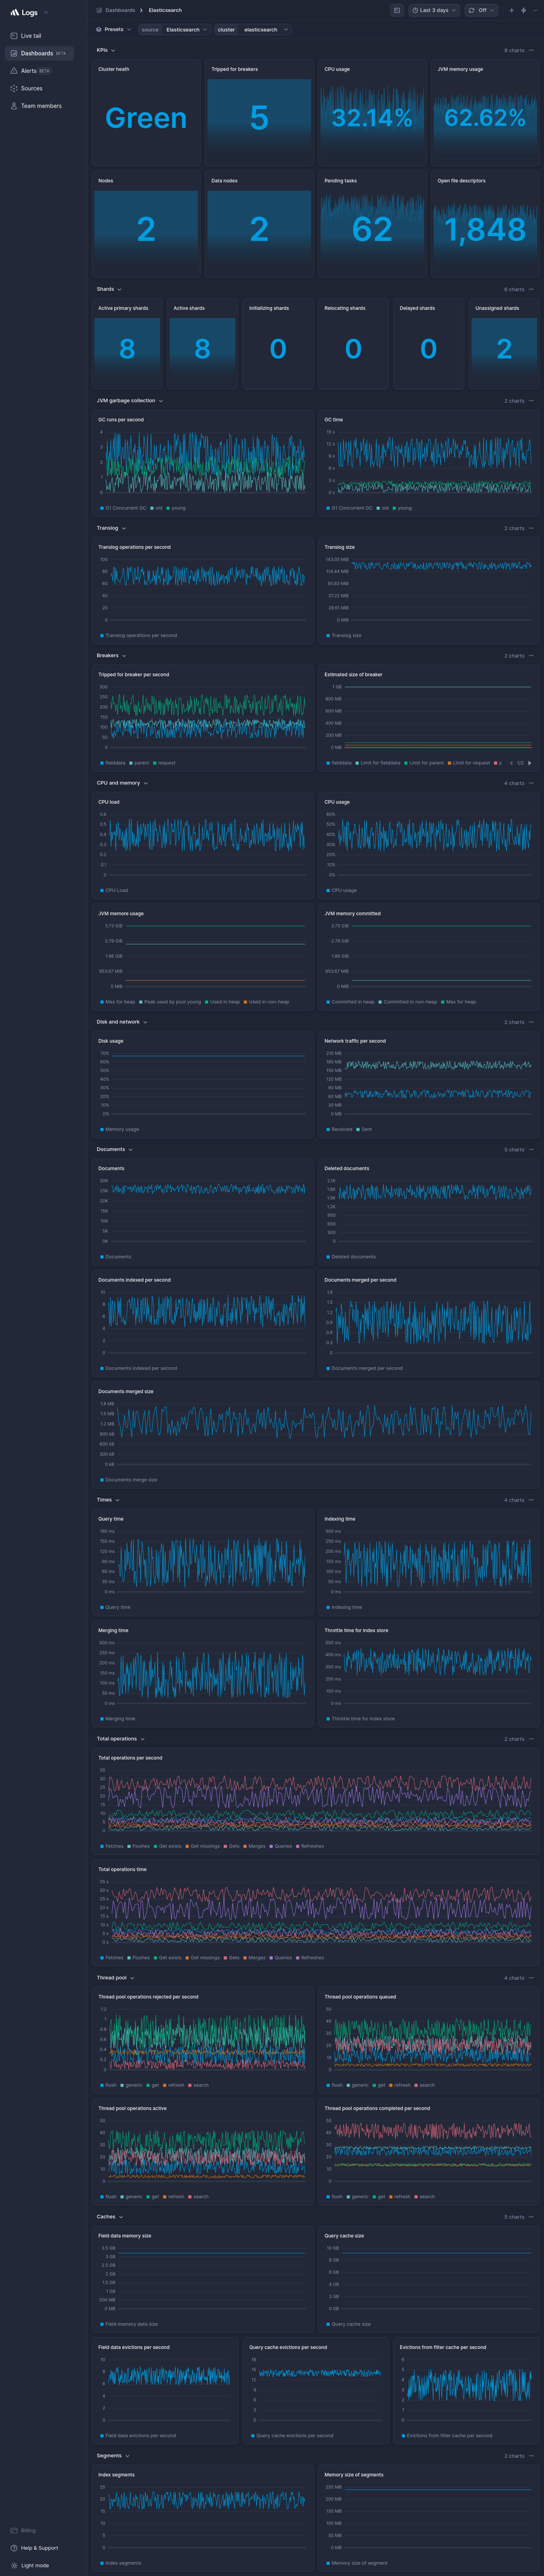Open the Thread pool section three-dot menu
The width and height of the screenshot is (544, 2576).
(531, 1978)
